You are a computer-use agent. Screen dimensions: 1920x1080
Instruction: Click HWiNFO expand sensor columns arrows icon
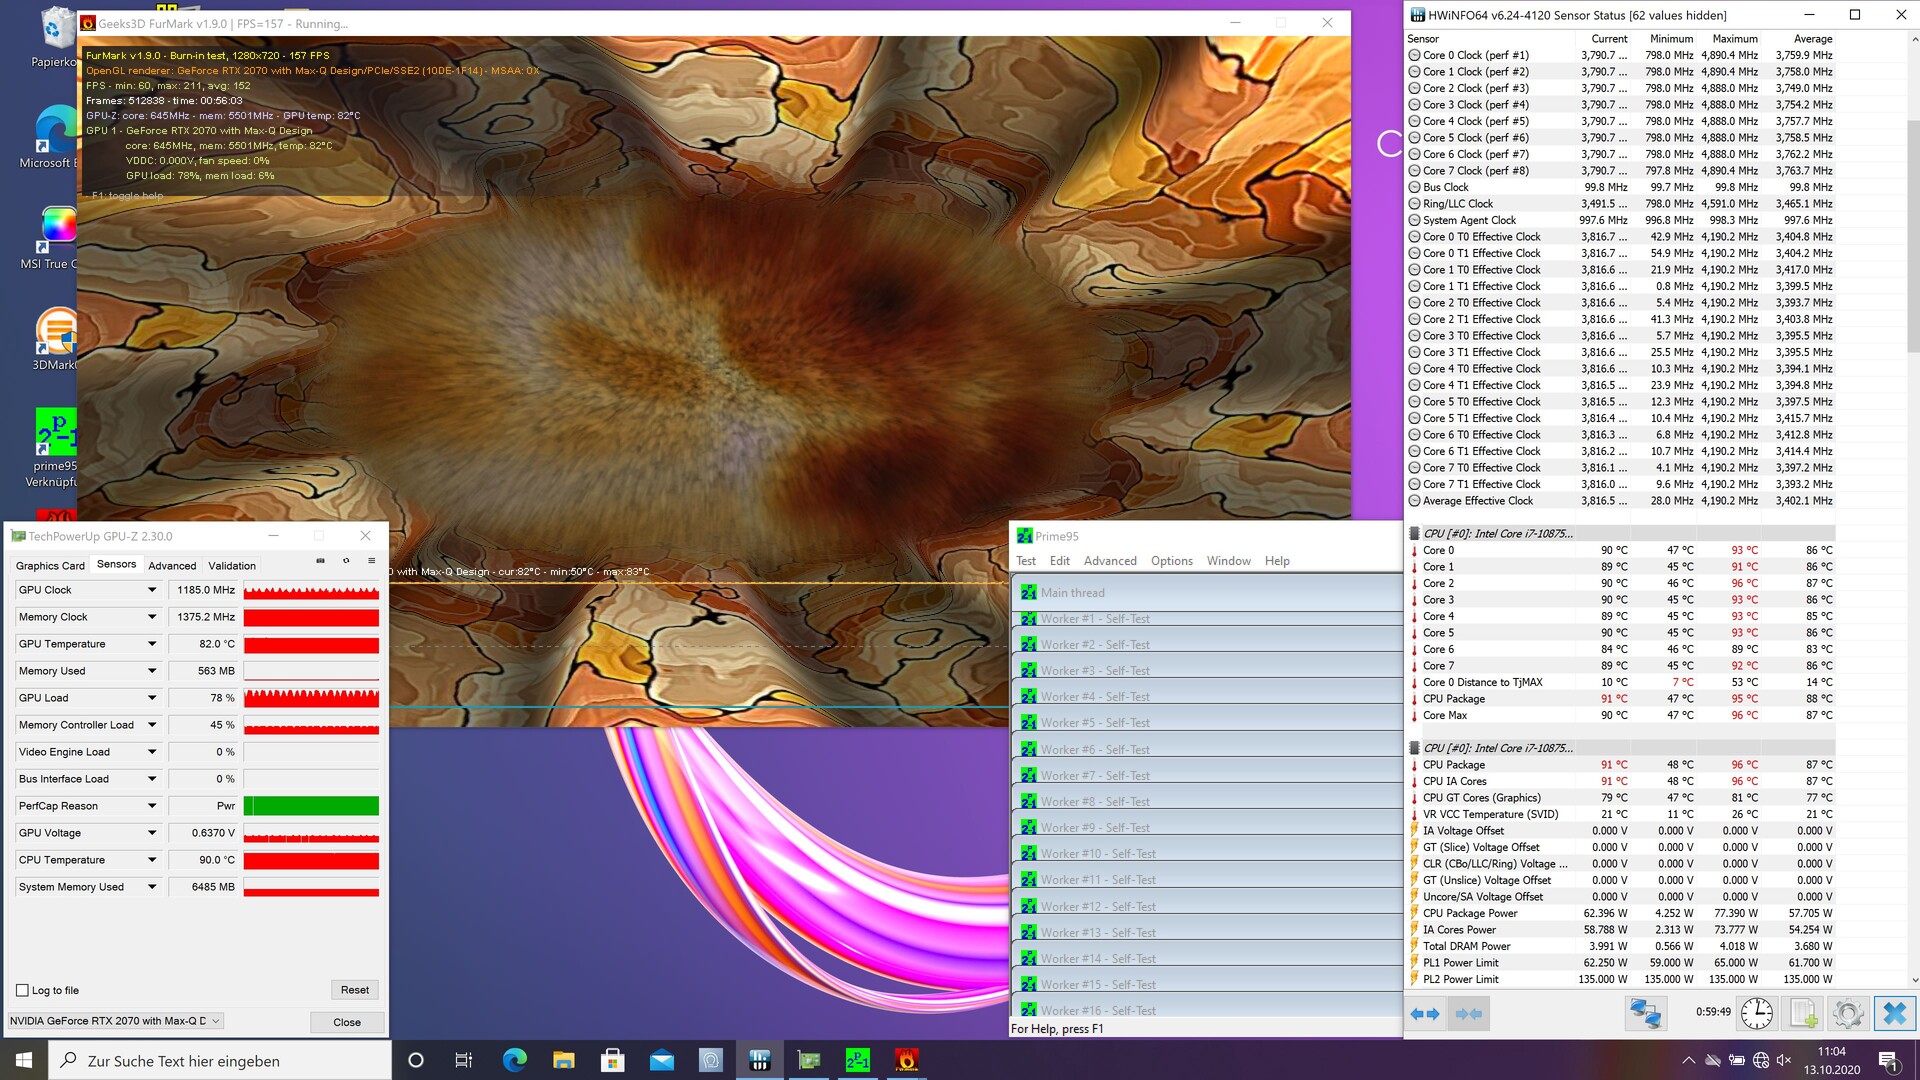coord(1425,1013)
